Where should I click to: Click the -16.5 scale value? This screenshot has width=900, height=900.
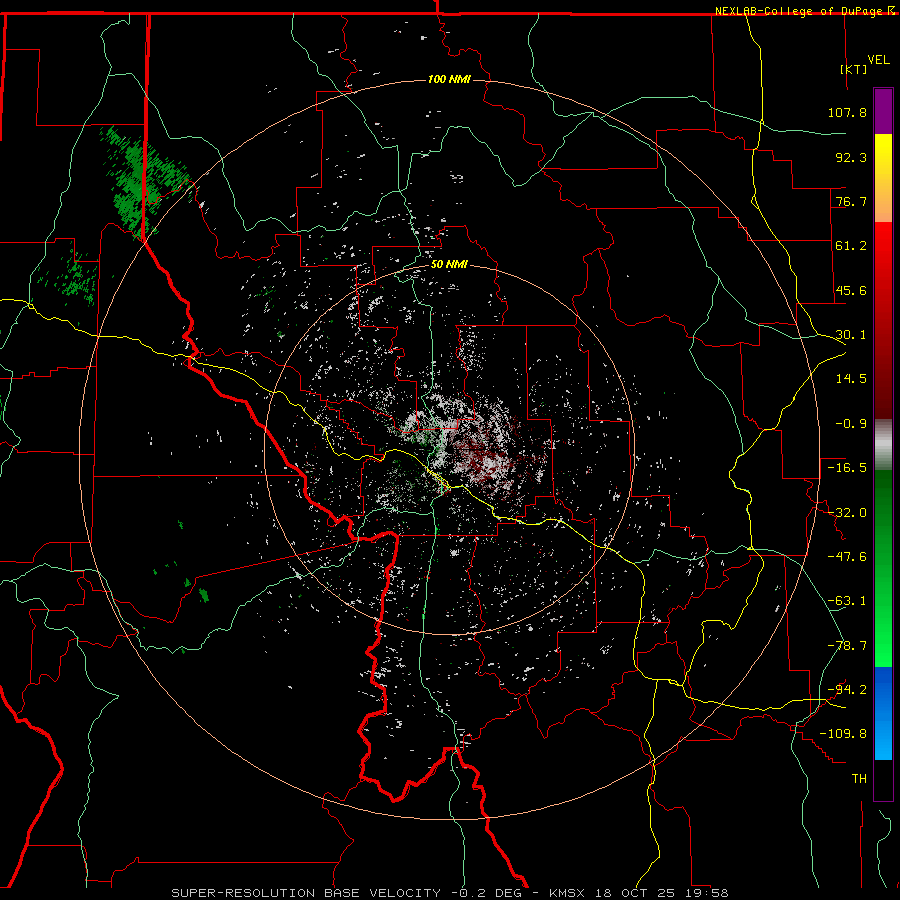tap(847, 468)
